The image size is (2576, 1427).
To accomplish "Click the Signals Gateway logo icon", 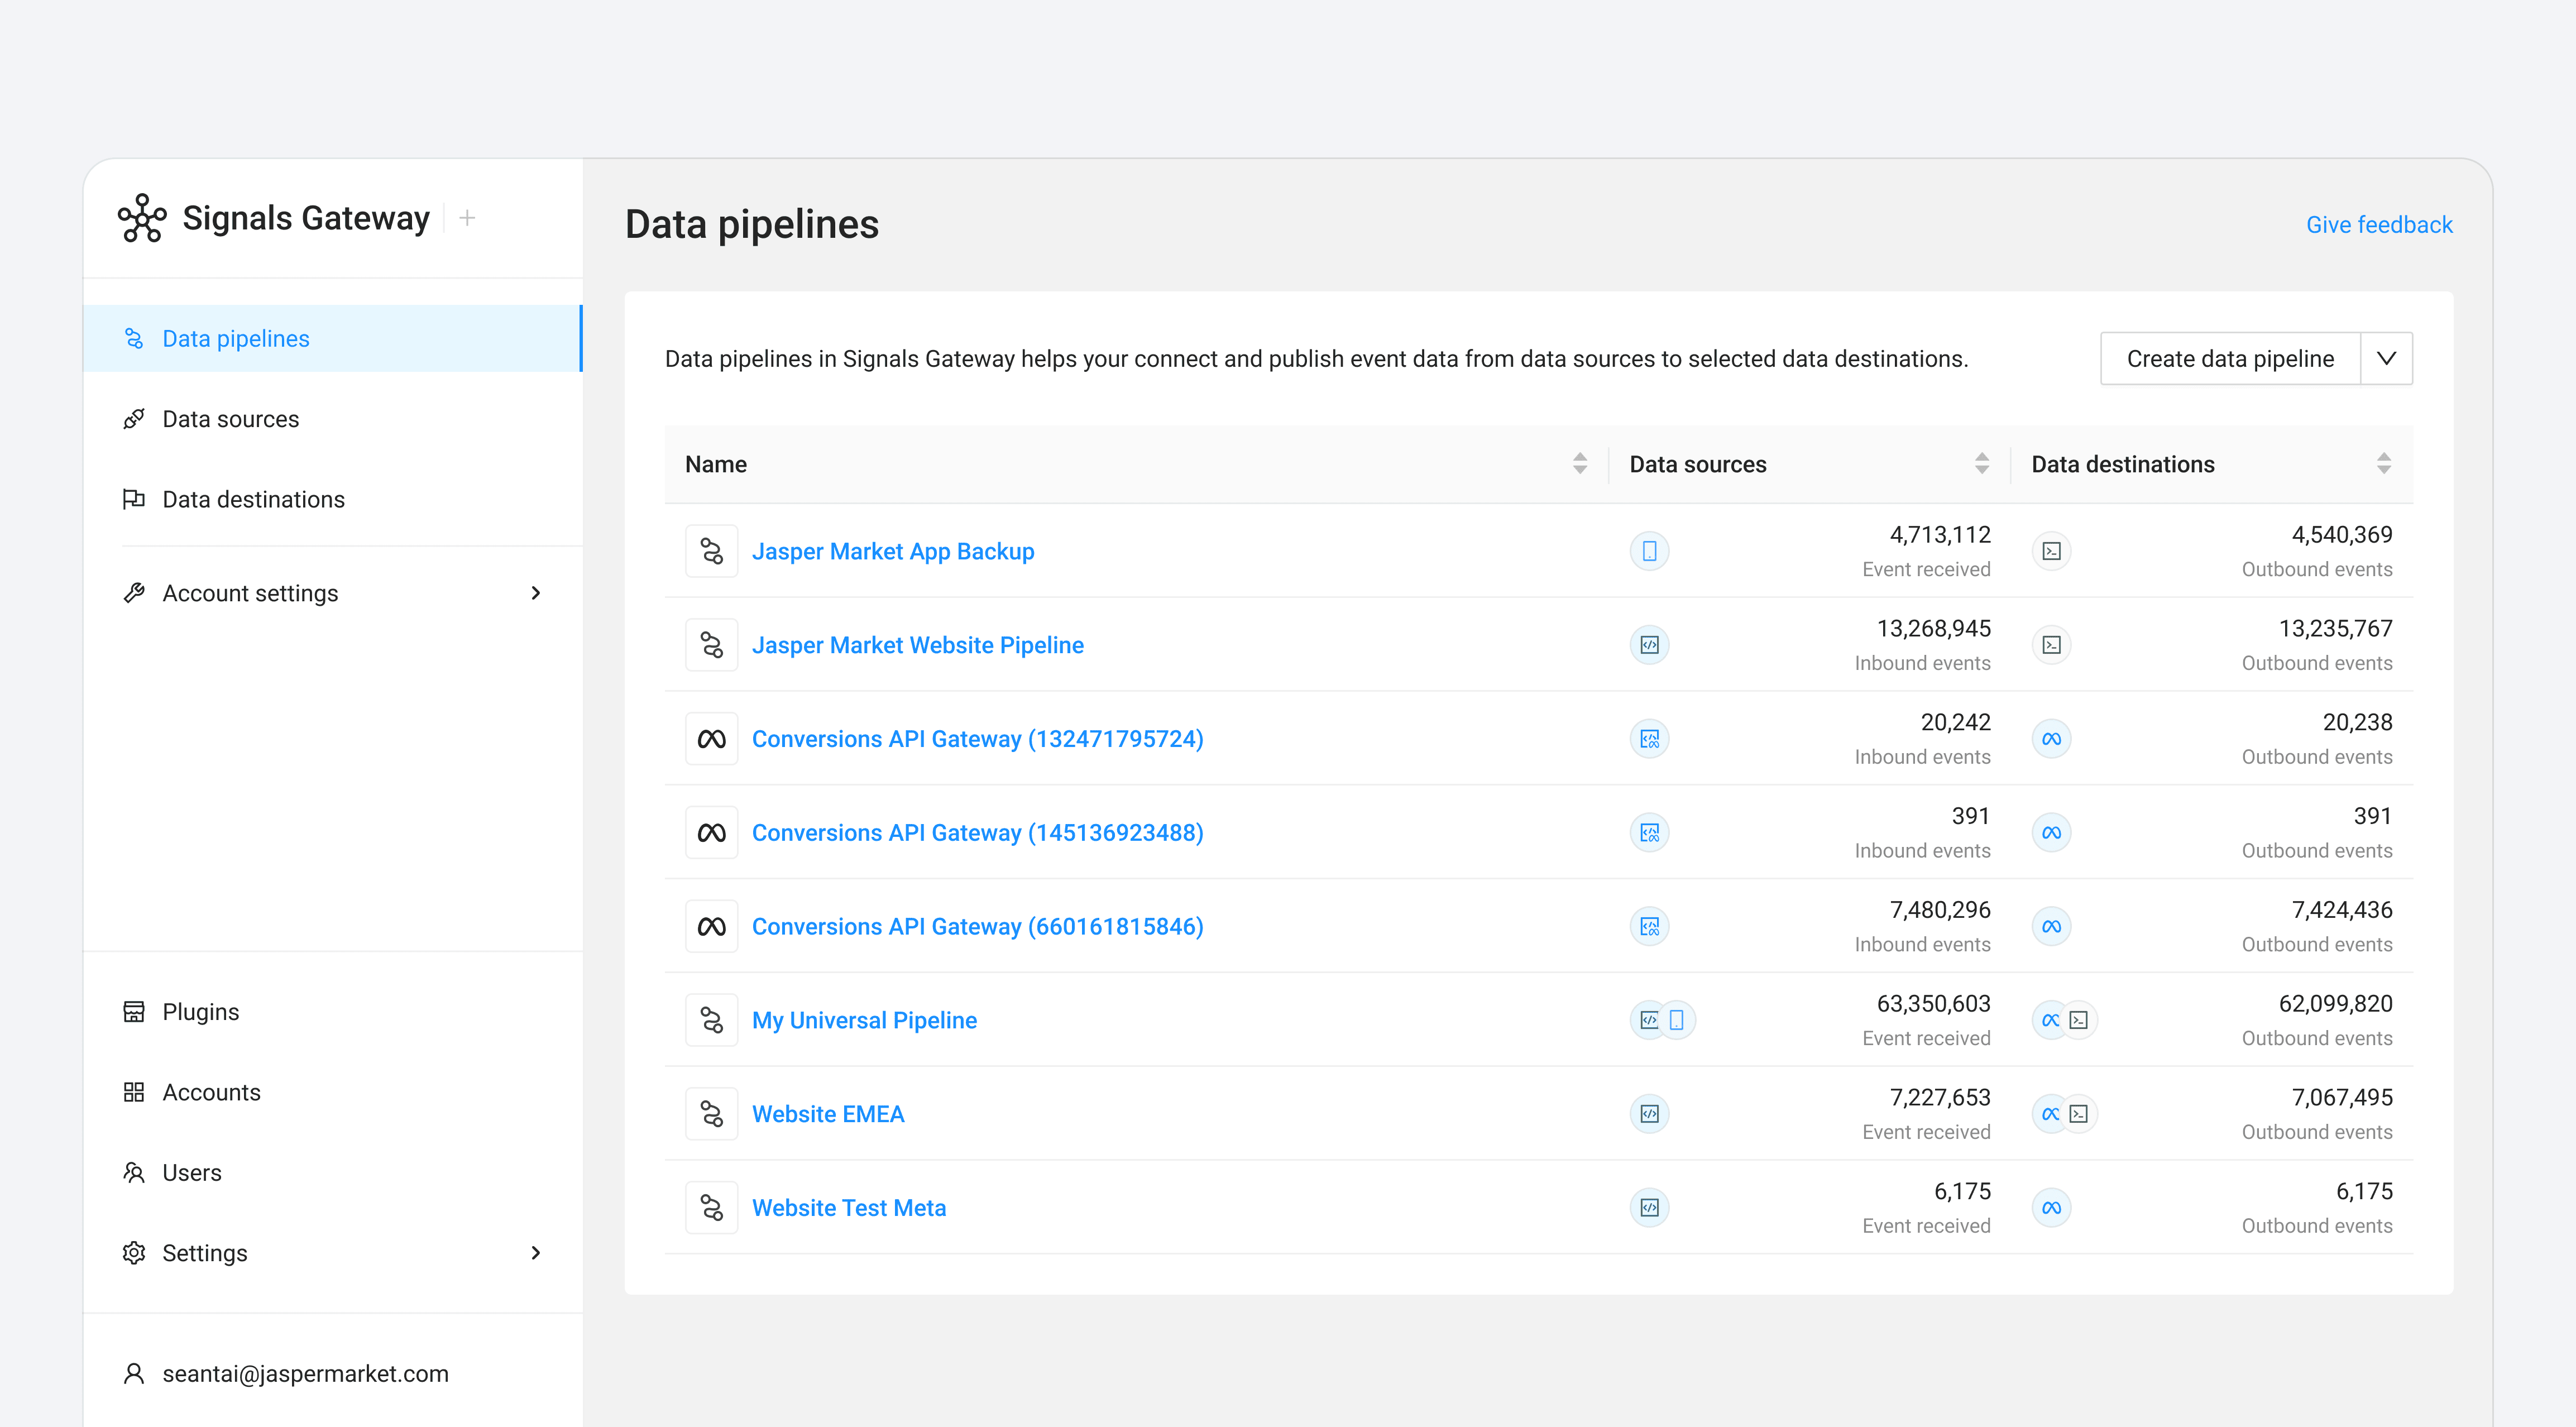I will 141,219.
